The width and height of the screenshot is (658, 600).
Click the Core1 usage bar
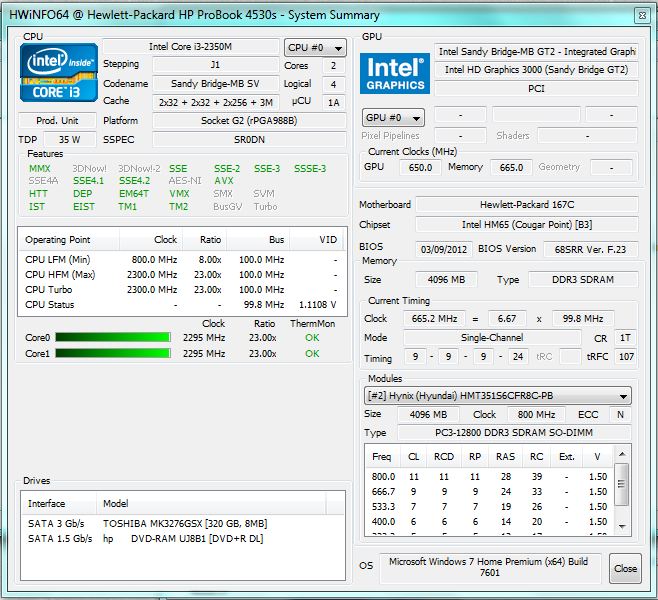113,353
